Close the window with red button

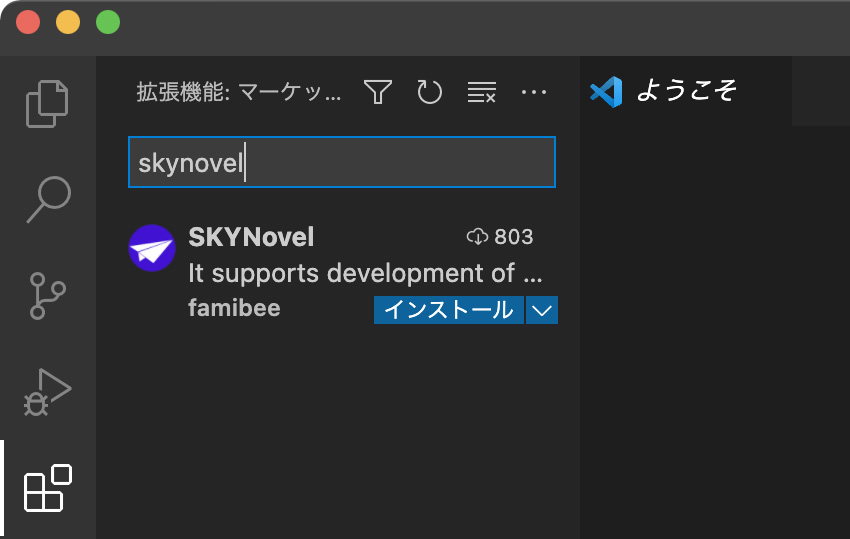coord(28,22)
